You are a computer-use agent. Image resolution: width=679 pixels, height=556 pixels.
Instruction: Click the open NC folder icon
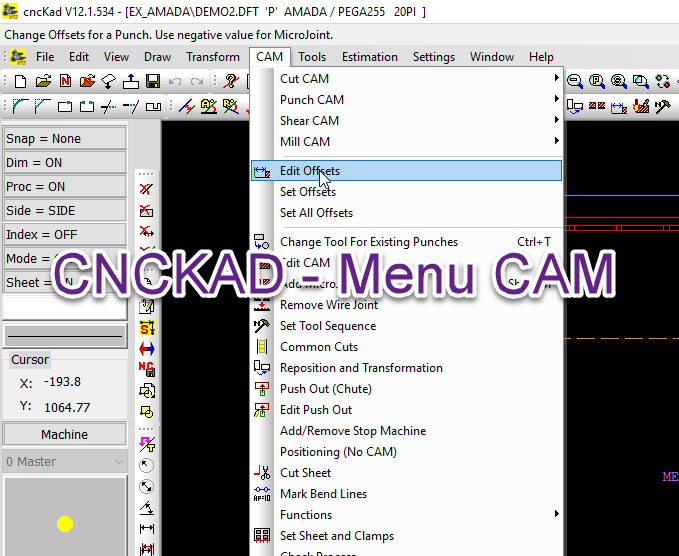click(87, 81)
